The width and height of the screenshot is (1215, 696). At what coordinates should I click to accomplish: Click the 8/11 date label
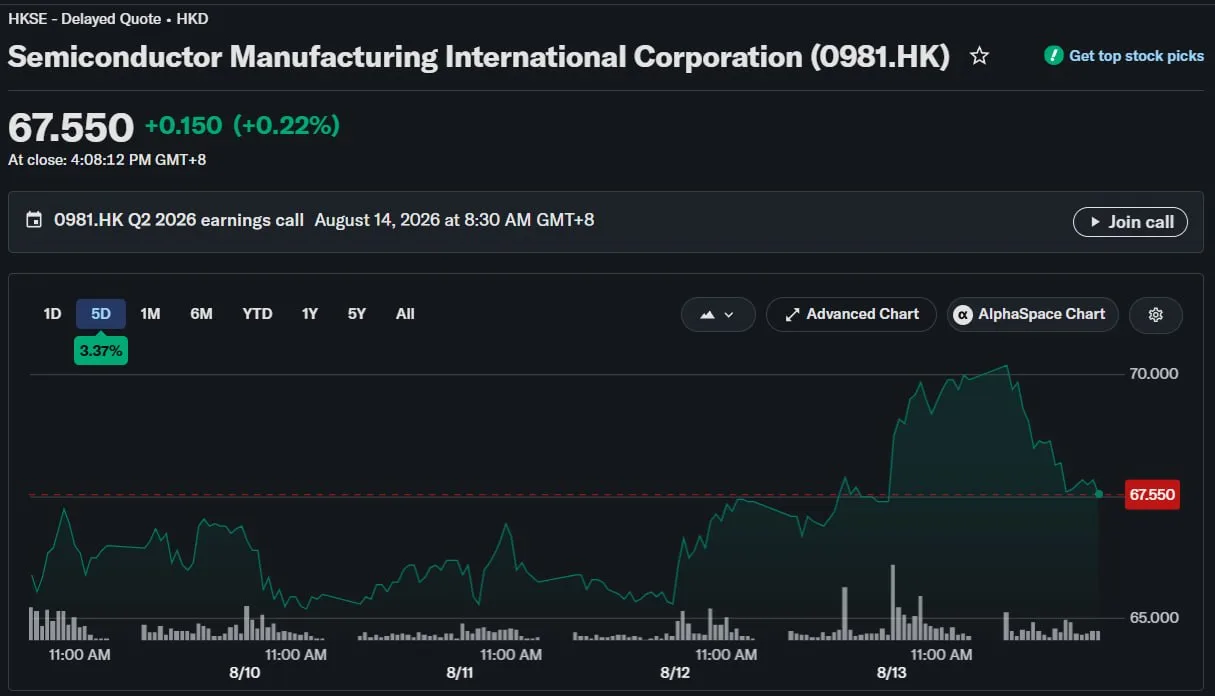460,673
